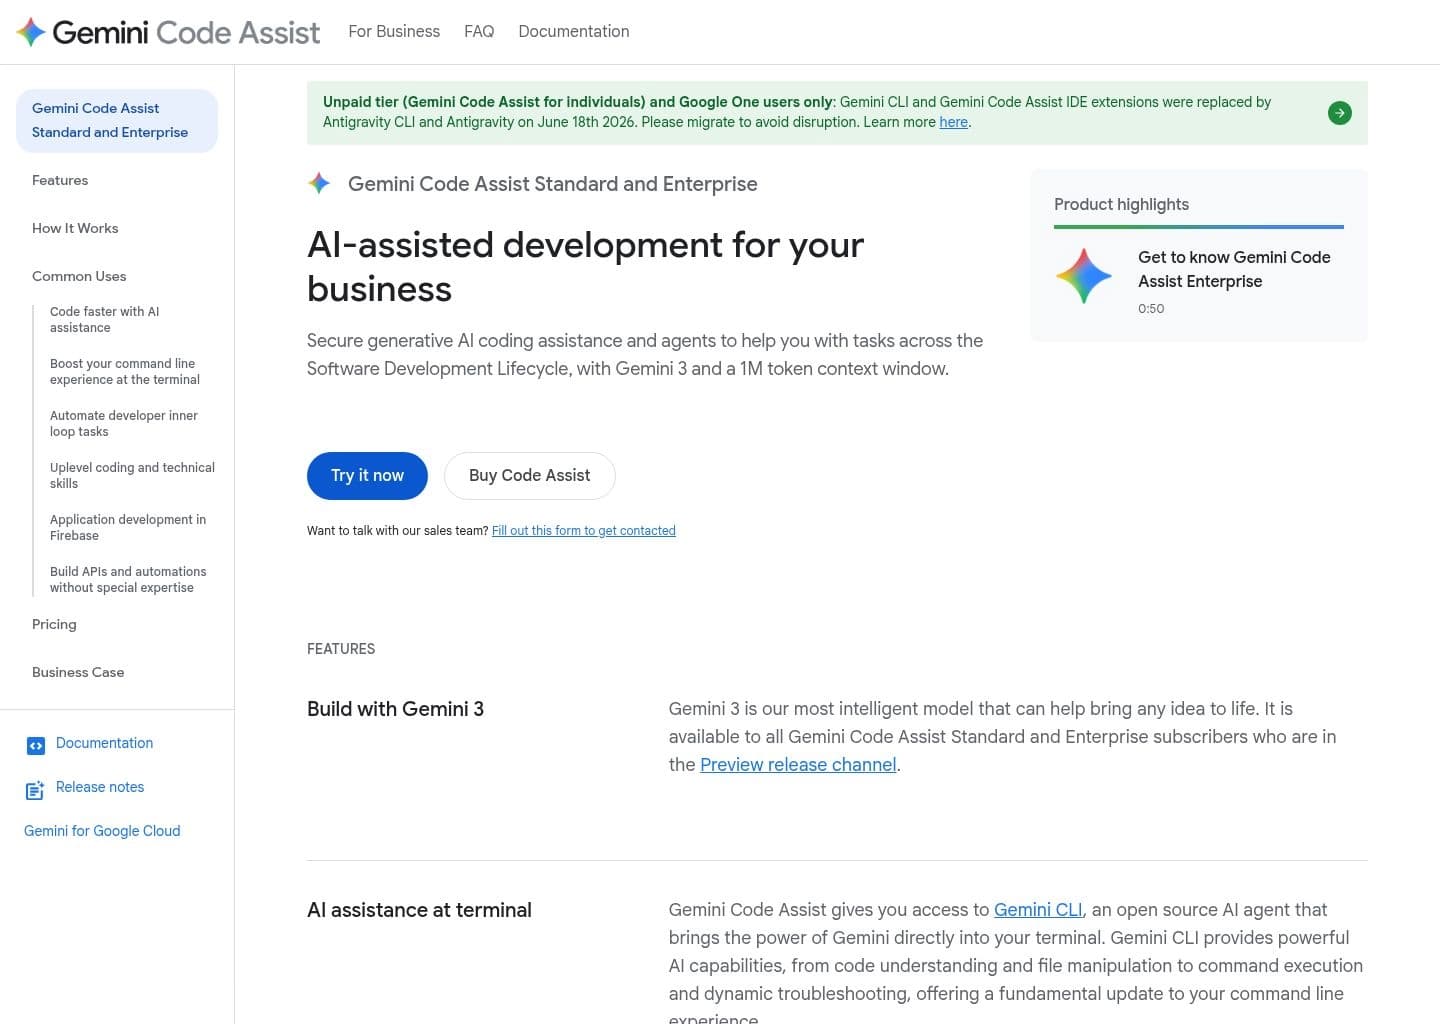Click the Gemini Code Assist title text
The width and height of the screenshot is (1440, 1024).
[x=186, y=32]
